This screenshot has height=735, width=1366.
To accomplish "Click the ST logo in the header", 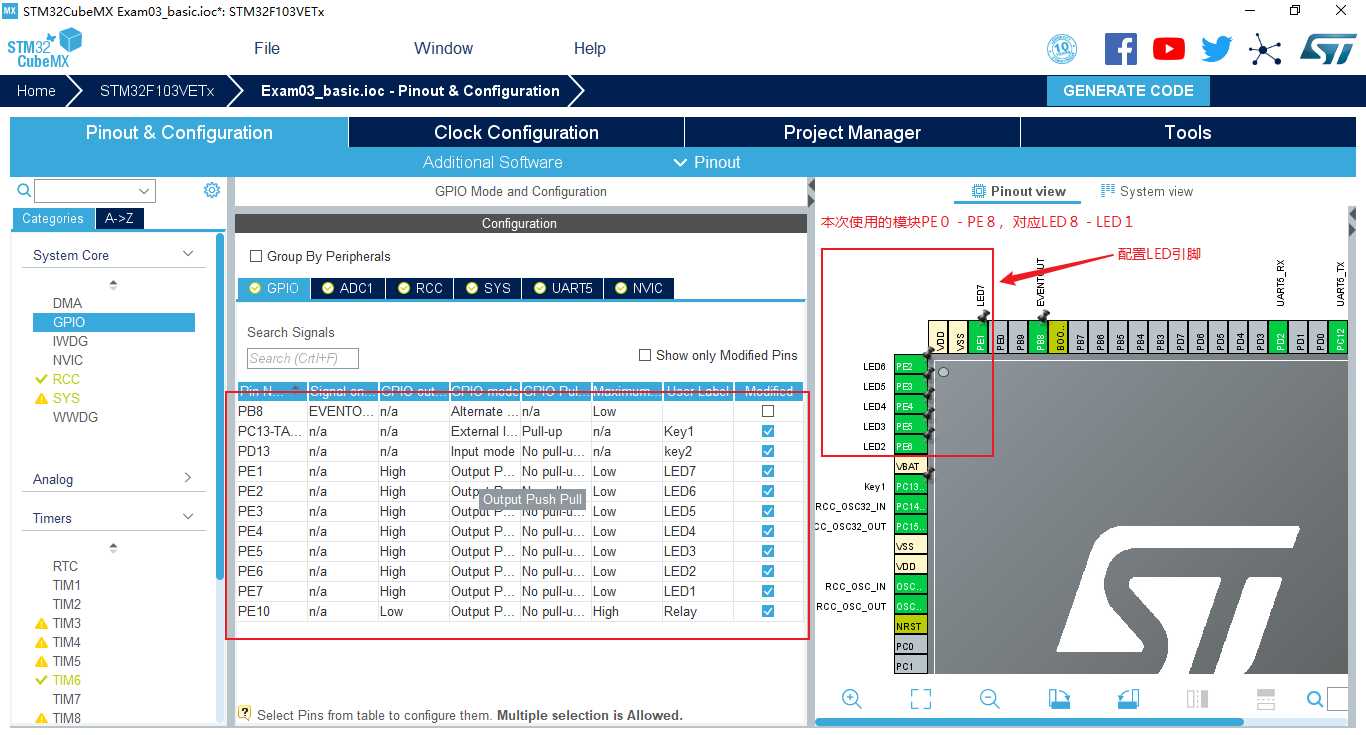I will click(1327, 48).
